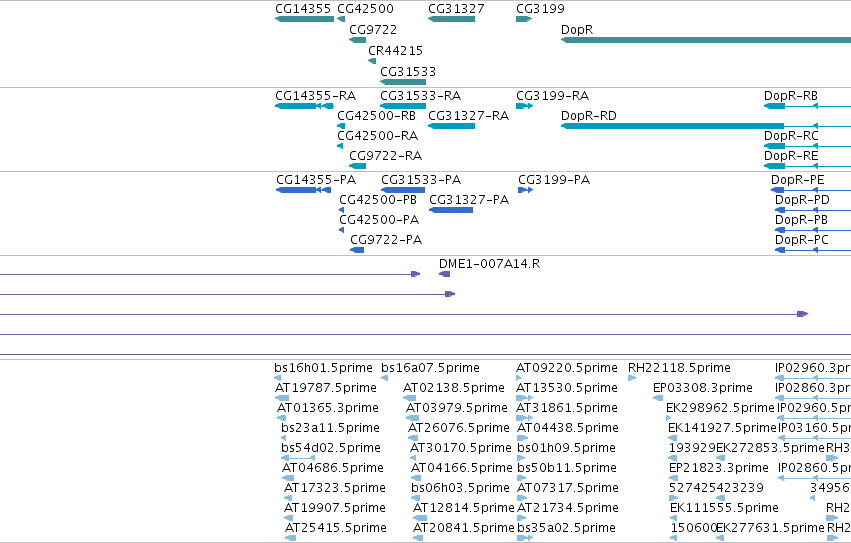Viewport: 851px width, 543px height.
Task: Select the DopR-RD transcript bar
Action: pos(672,126)
